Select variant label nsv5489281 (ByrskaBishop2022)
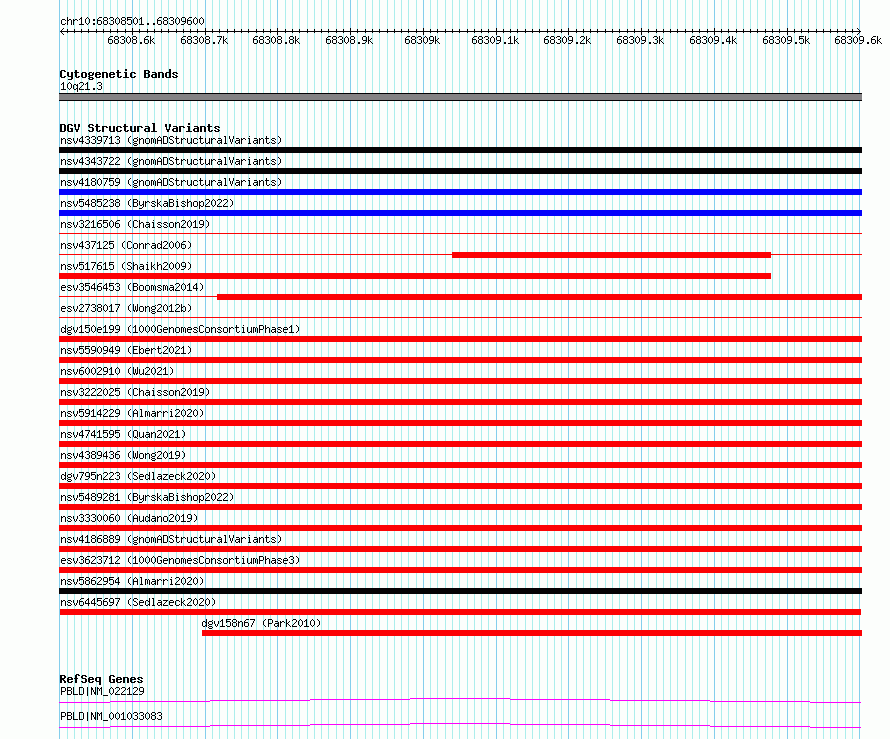This screenshot has height=739, width=890. pos(147,497)
